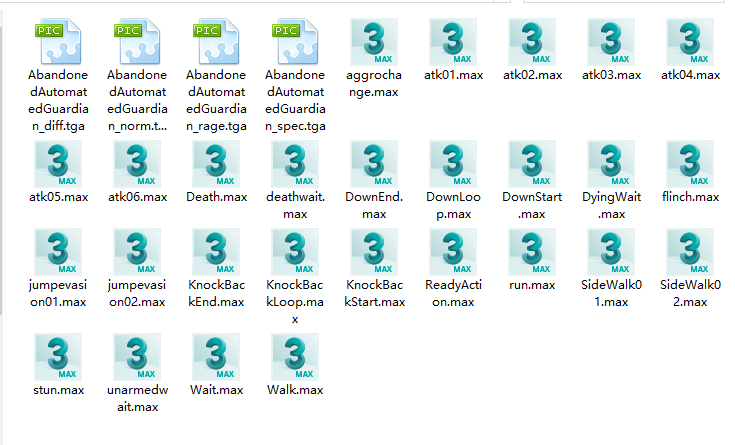Screen dimensions: 735x445
Task: Select the DownStart.max file icon
Action: click(x=532, y=164)
